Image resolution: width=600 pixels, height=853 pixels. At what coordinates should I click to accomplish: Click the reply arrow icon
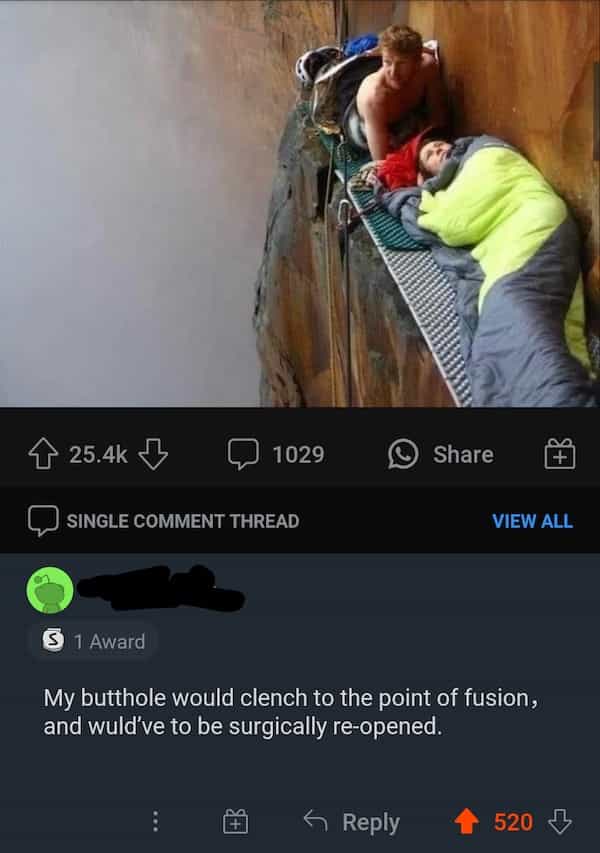[x=316, y=820]
